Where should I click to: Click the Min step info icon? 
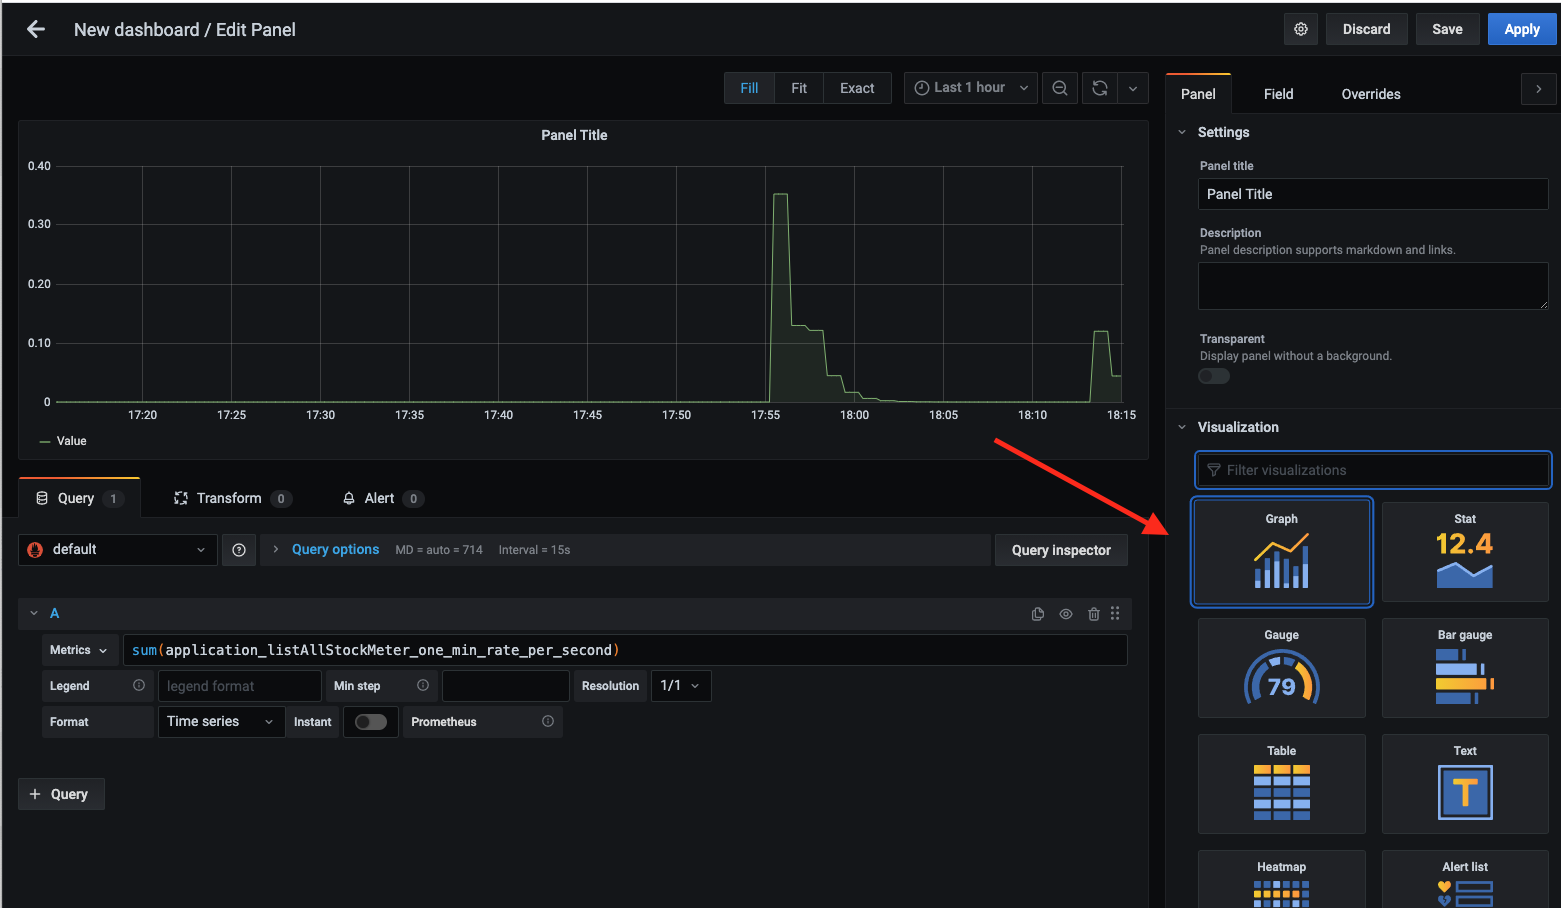(x=423, y=685)
